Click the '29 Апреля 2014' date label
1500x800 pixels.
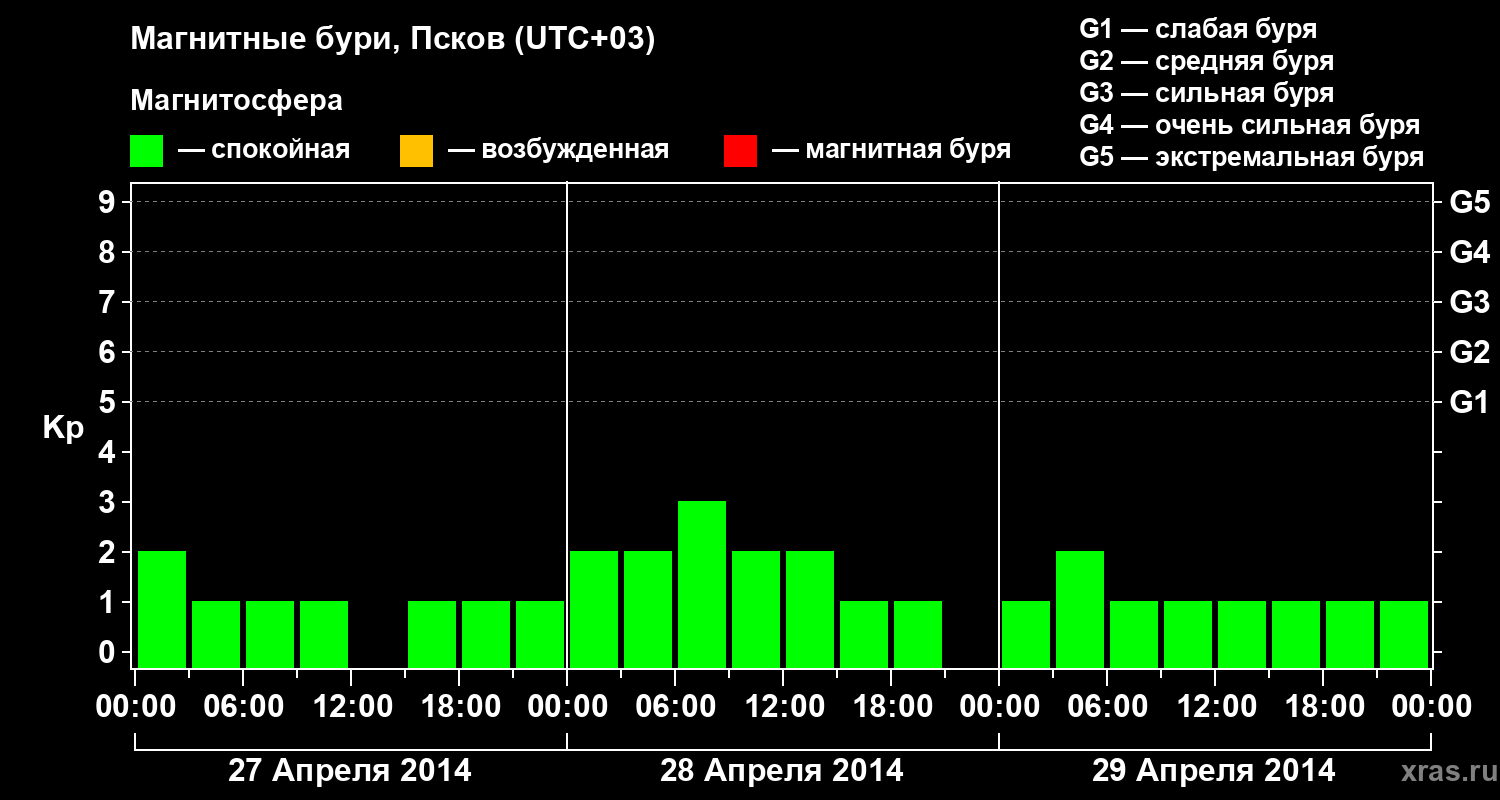coord(1214,771)
